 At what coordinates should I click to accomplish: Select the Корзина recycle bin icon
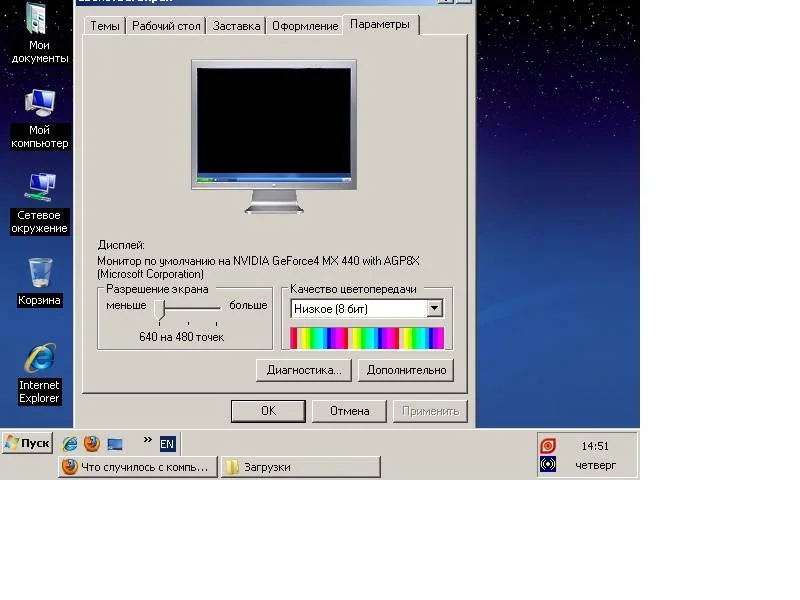(x=39, y=281)
